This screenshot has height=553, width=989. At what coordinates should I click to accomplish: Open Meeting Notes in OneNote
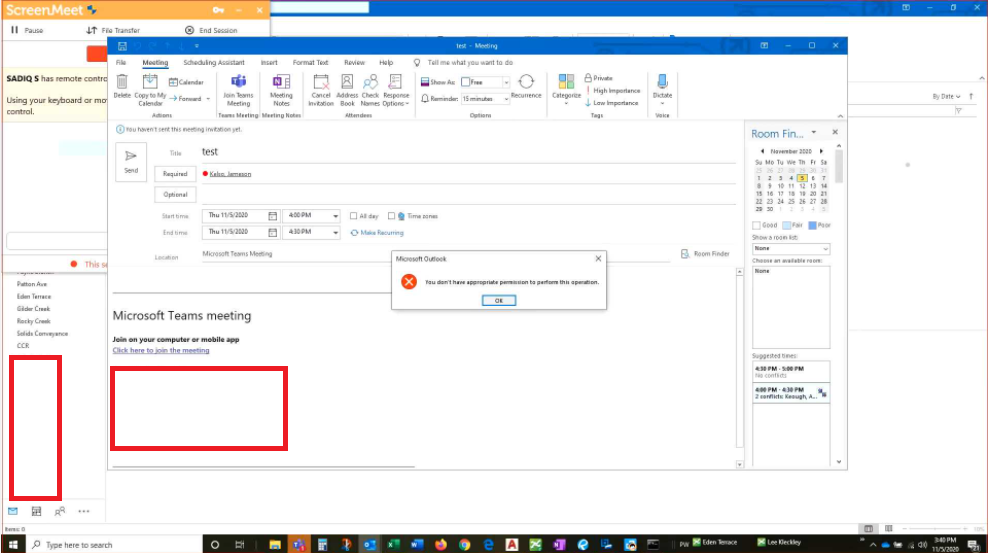(x=281, y=81)
